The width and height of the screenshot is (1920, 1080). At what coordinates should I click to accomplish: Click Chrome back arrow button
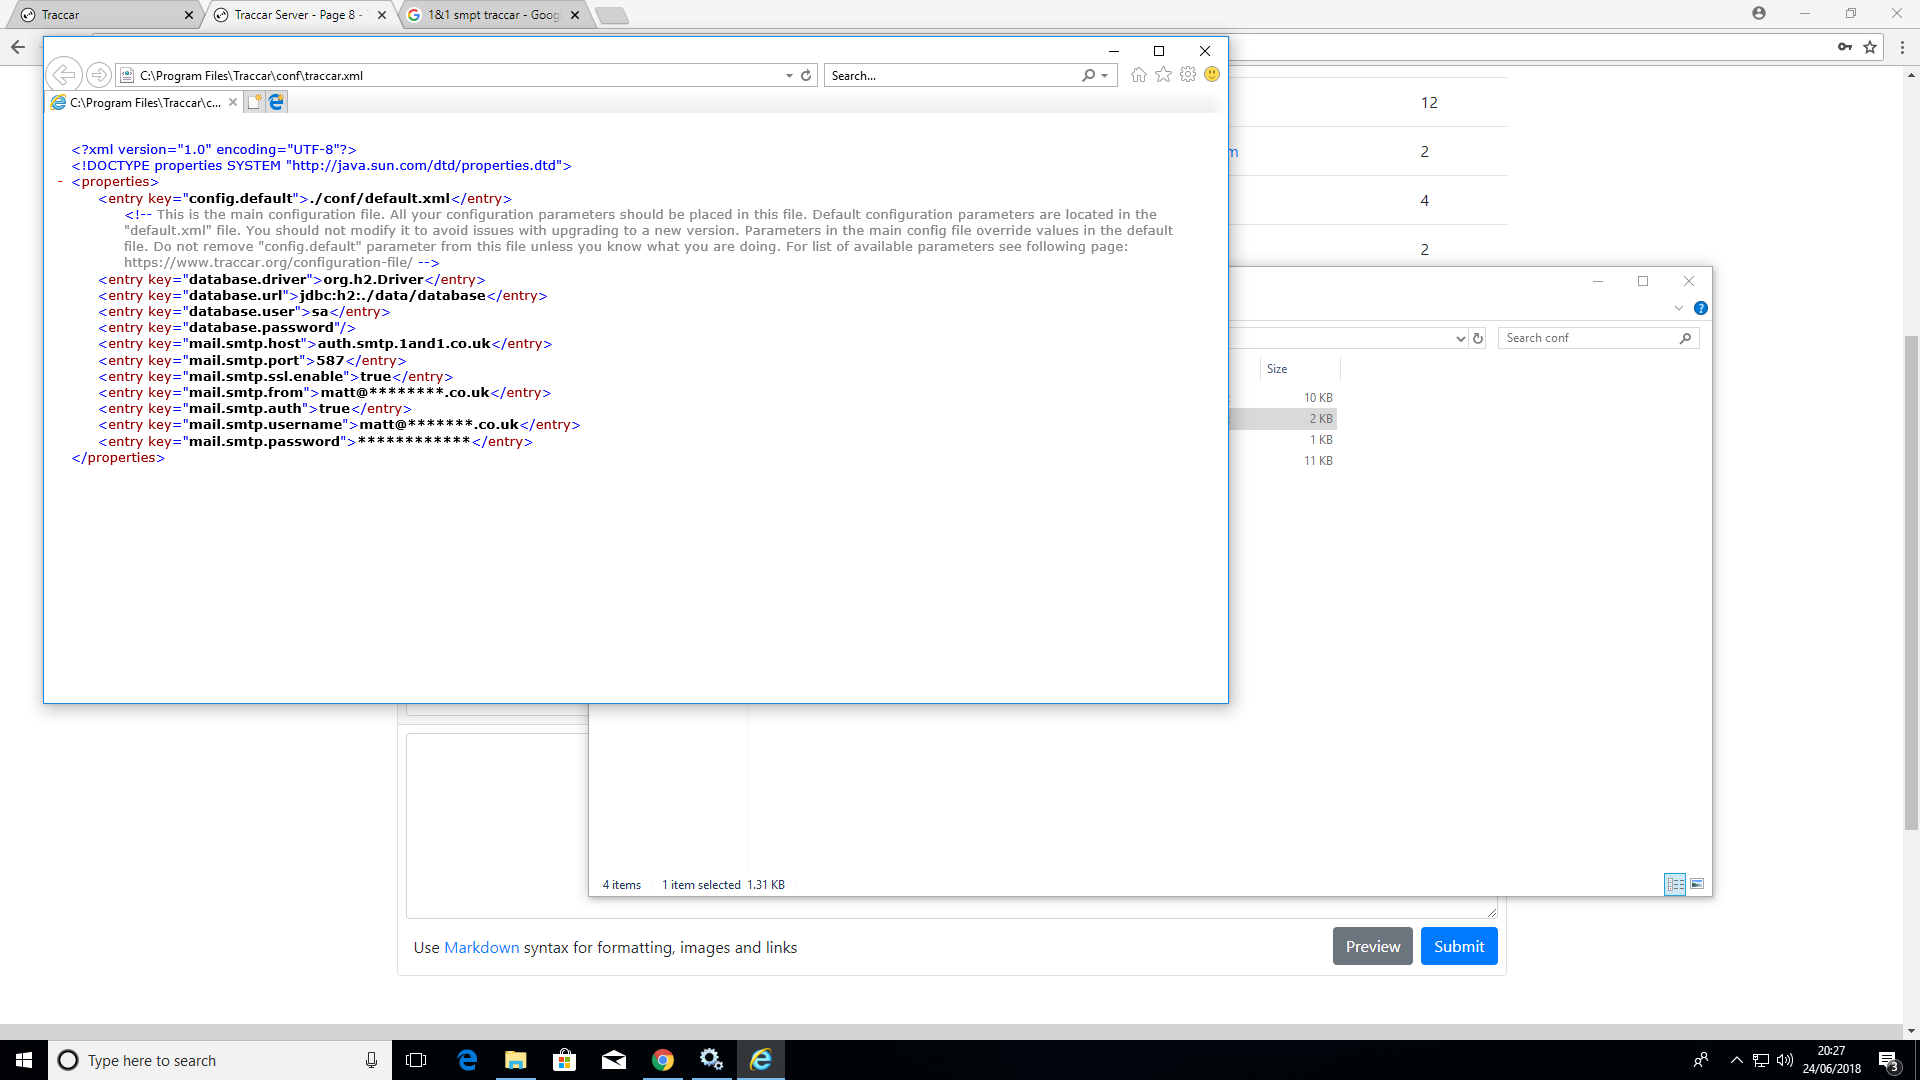coord(18,47)
